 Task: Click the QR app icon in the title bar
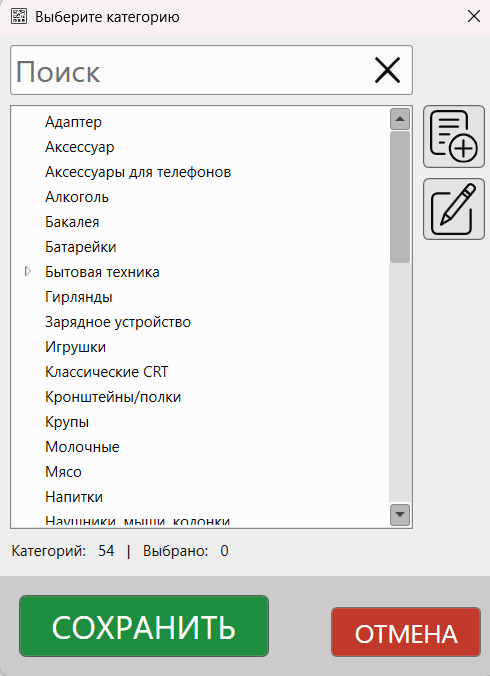click(x=19, y=17)
